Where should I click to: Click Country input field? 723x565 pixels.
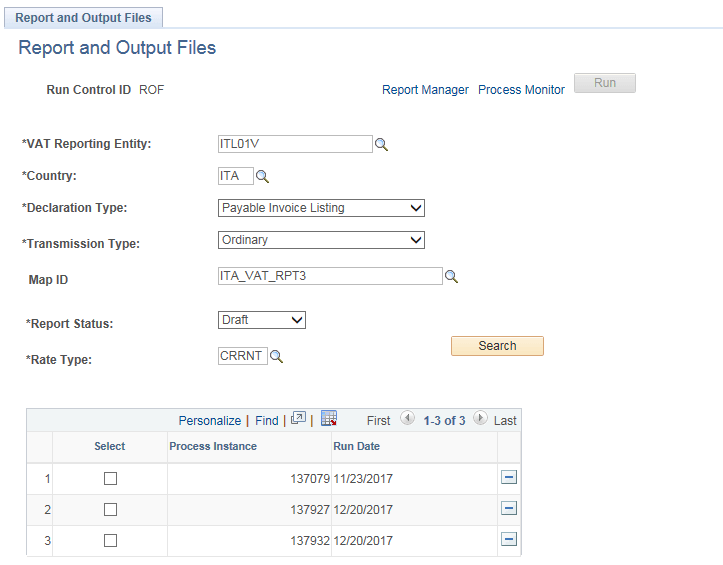point(236,176)
